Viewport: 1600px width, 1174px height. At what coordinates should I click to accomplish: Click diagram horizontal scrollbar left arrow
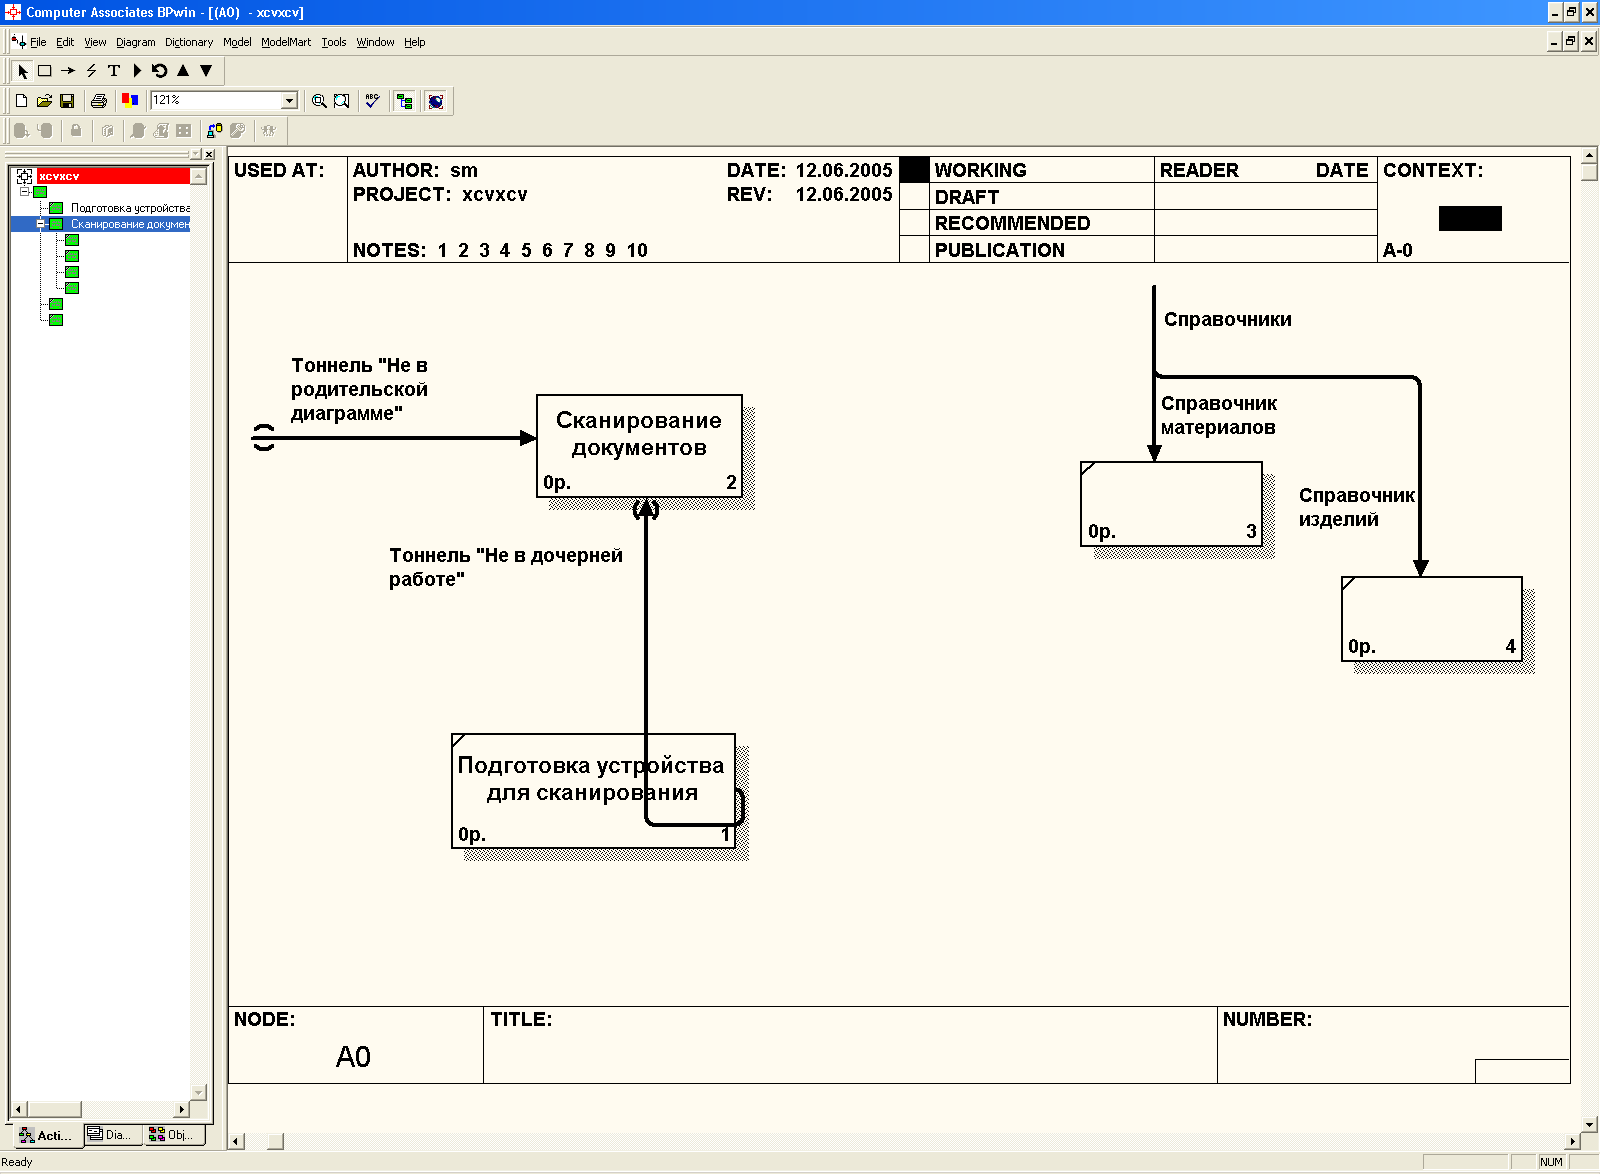[236, 1141]
